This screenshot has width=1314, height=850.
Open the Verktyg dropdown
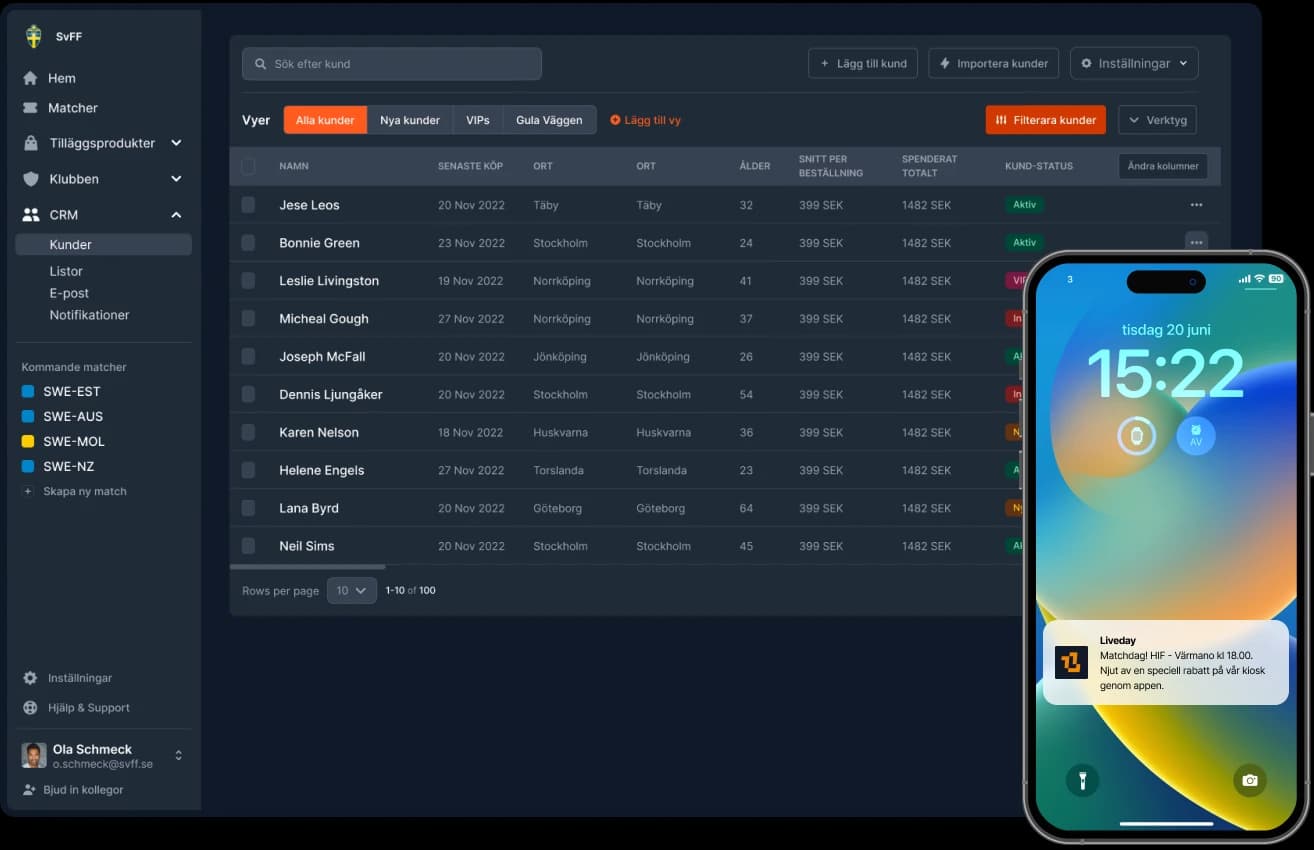tap(1157, 120)
